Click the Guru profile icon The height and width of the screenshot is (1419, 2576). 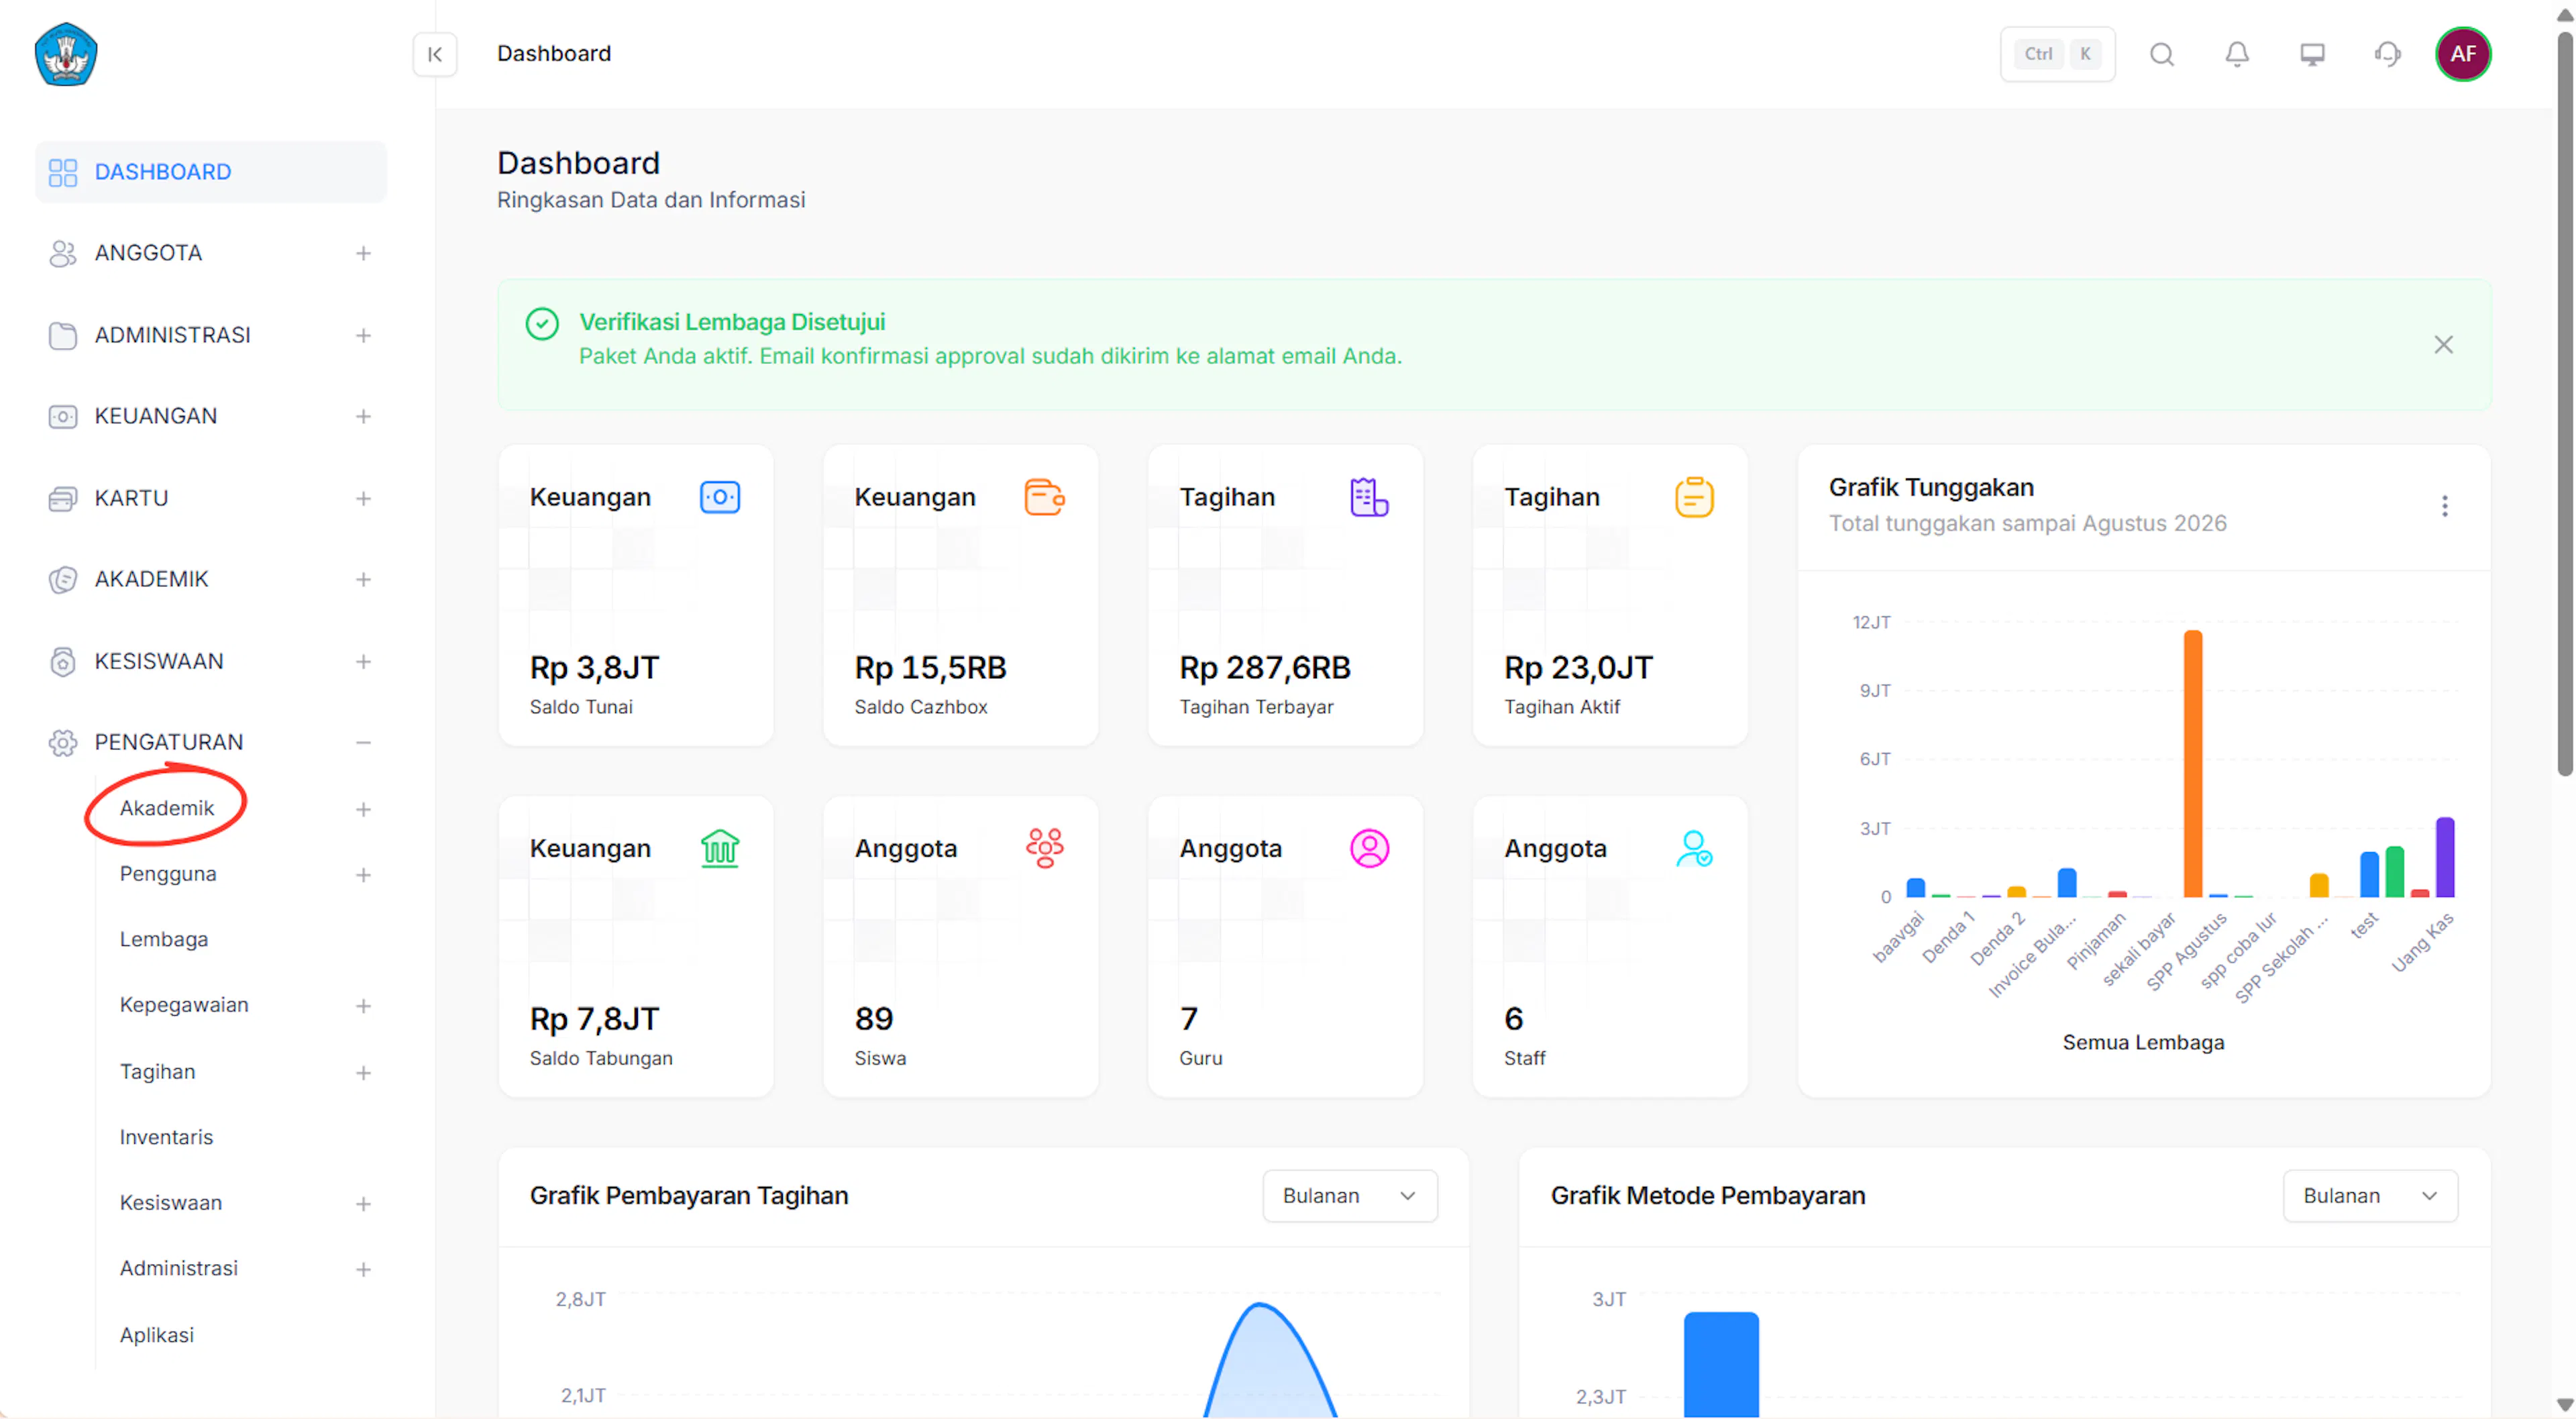1369,848
